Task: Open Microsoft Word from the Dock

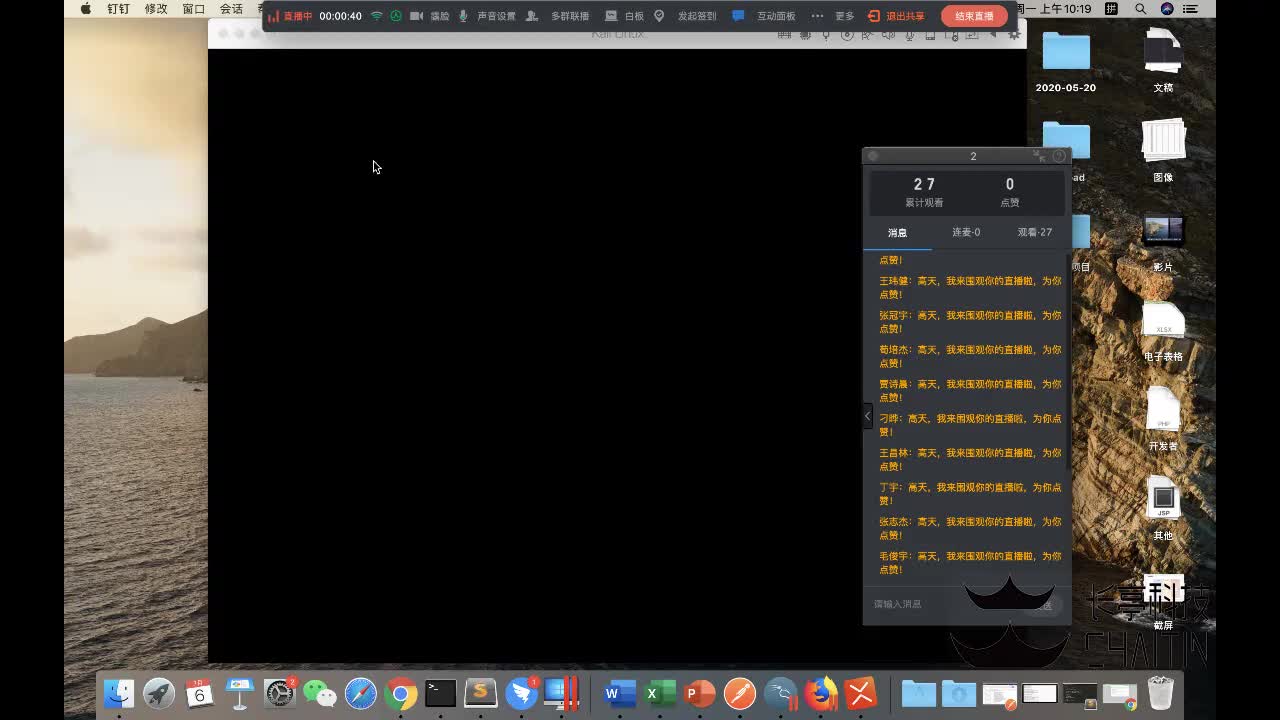Action: pyautogui.click(x=620, y=693)
